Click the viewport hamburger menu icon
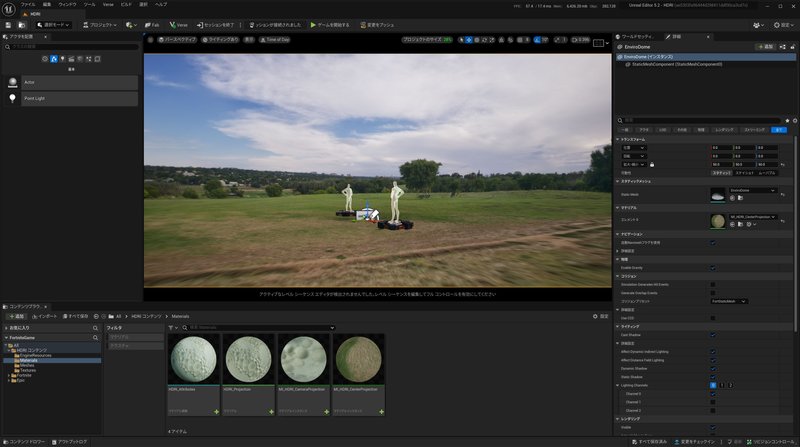This screenshot has width=800, height=447. click(150, 40)
